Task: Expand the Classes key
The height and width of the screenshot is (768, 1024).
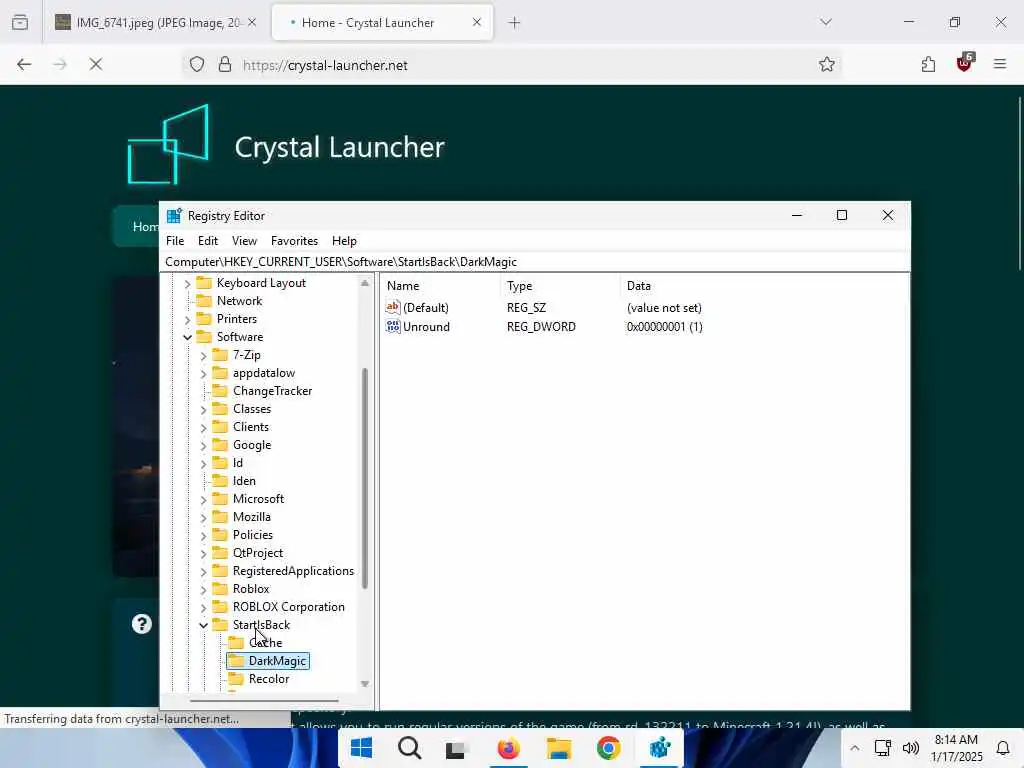Action: 203,409
